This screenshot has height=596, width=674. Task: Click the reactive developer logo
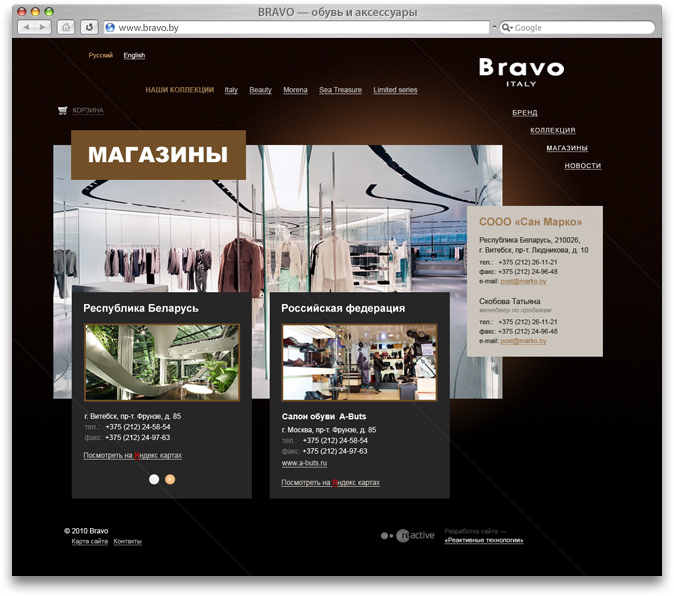click(x=407, y=535)
